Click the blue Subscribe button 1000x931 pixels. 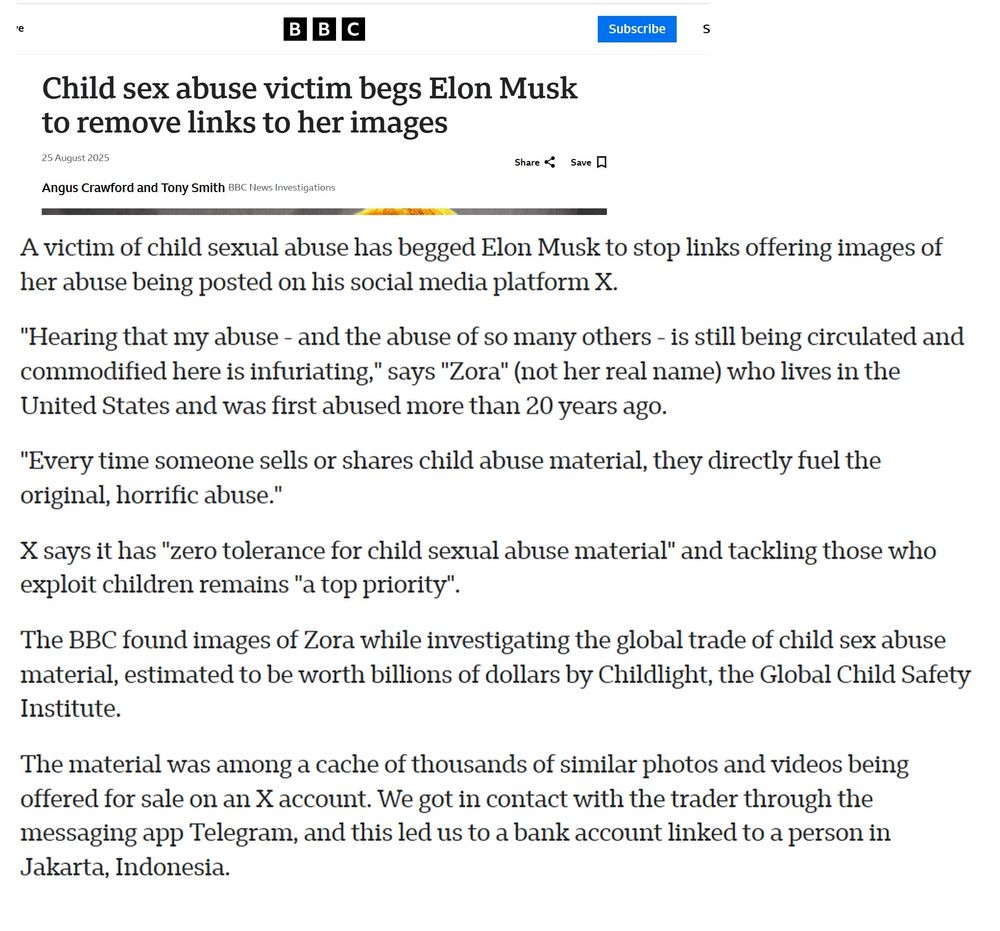click(x=636, y=29)
